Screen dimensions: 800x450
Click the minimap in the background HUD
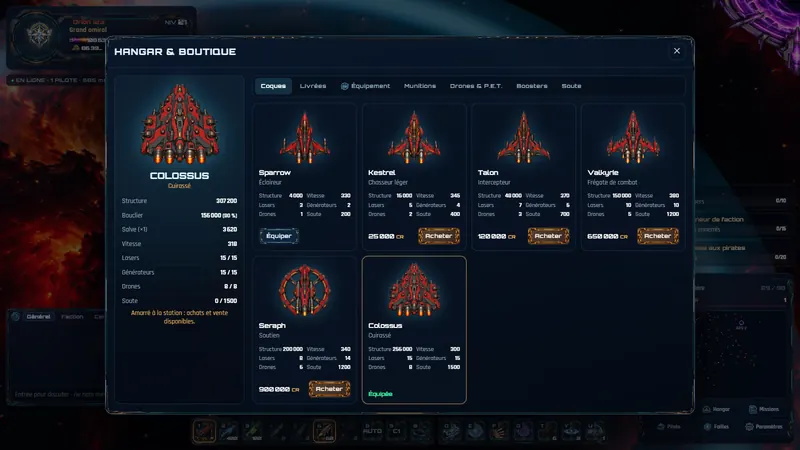741,352
